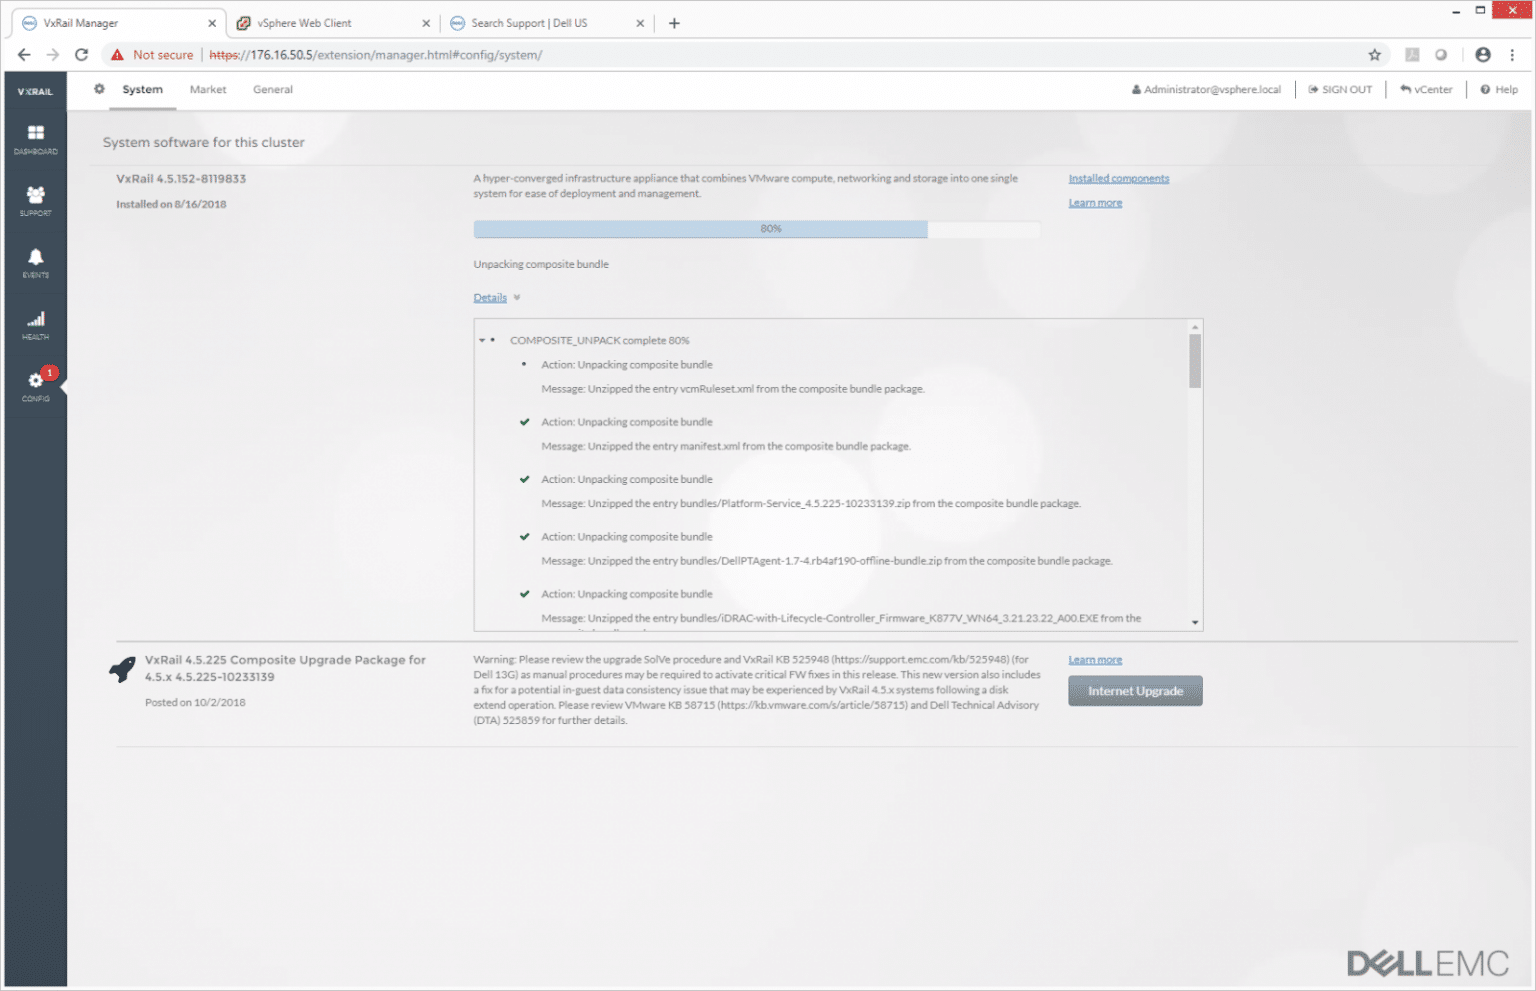Reload the page with refresh icon
The height and width of the screenshot is (991, 1536).
[82, 54]
